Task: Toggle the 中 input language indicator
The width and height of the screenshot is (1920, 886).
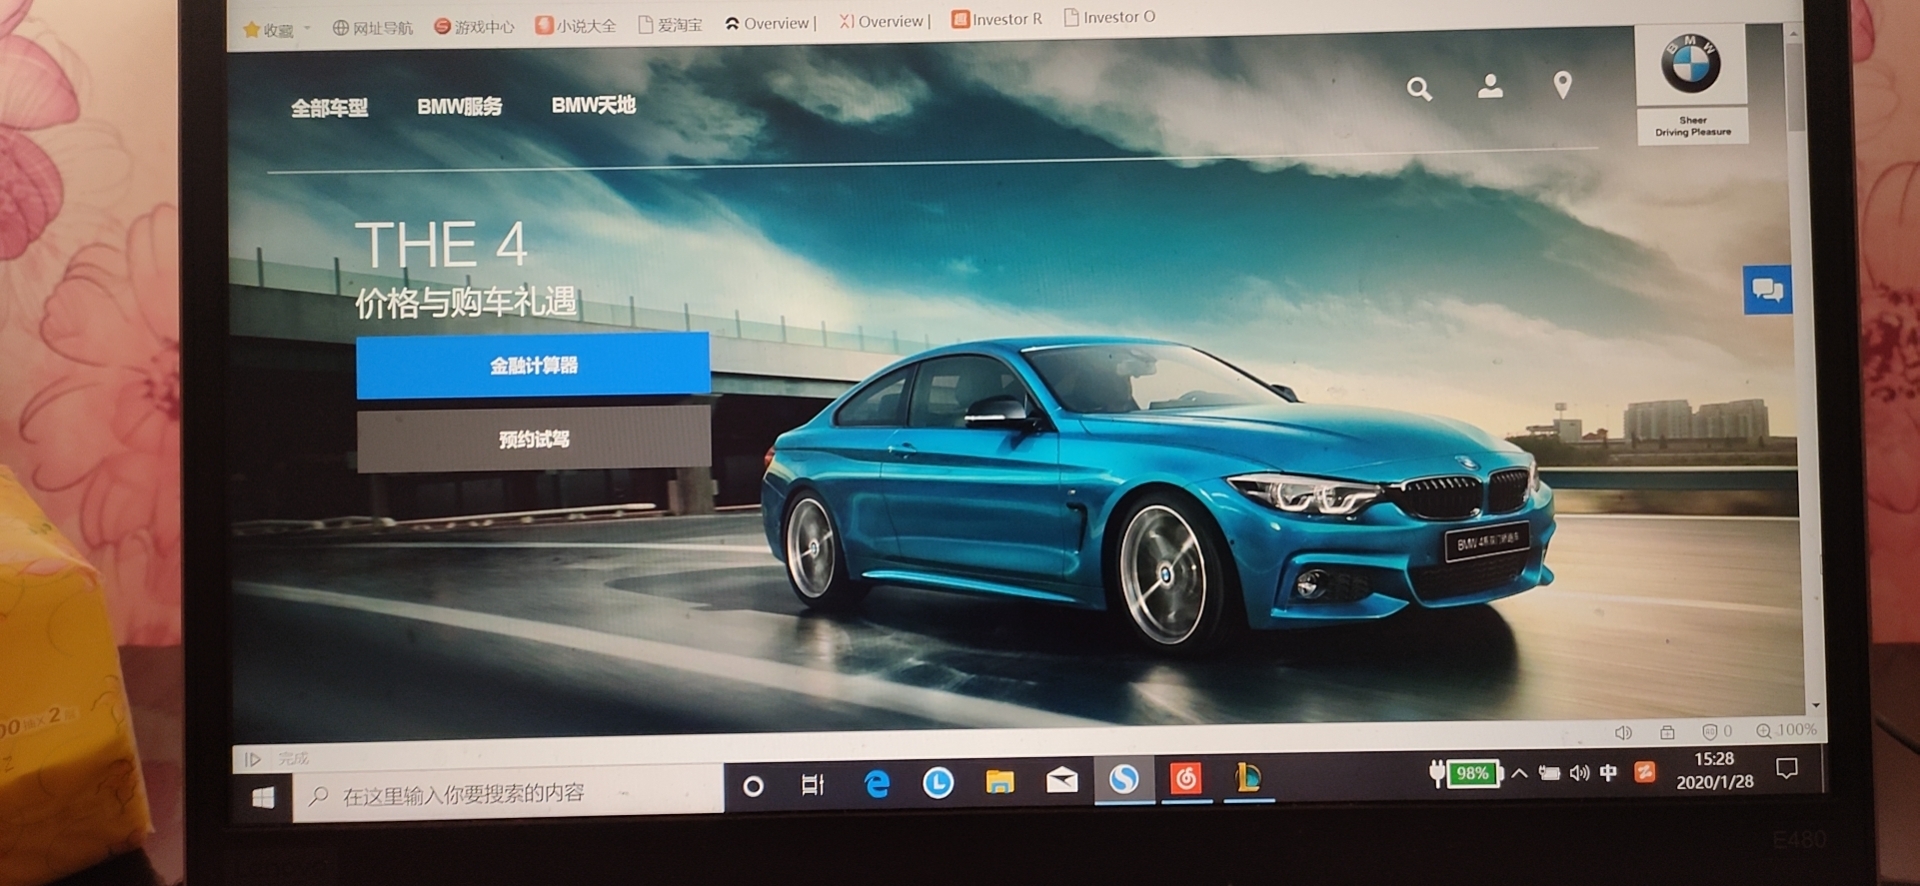Action: (1608, 773)
